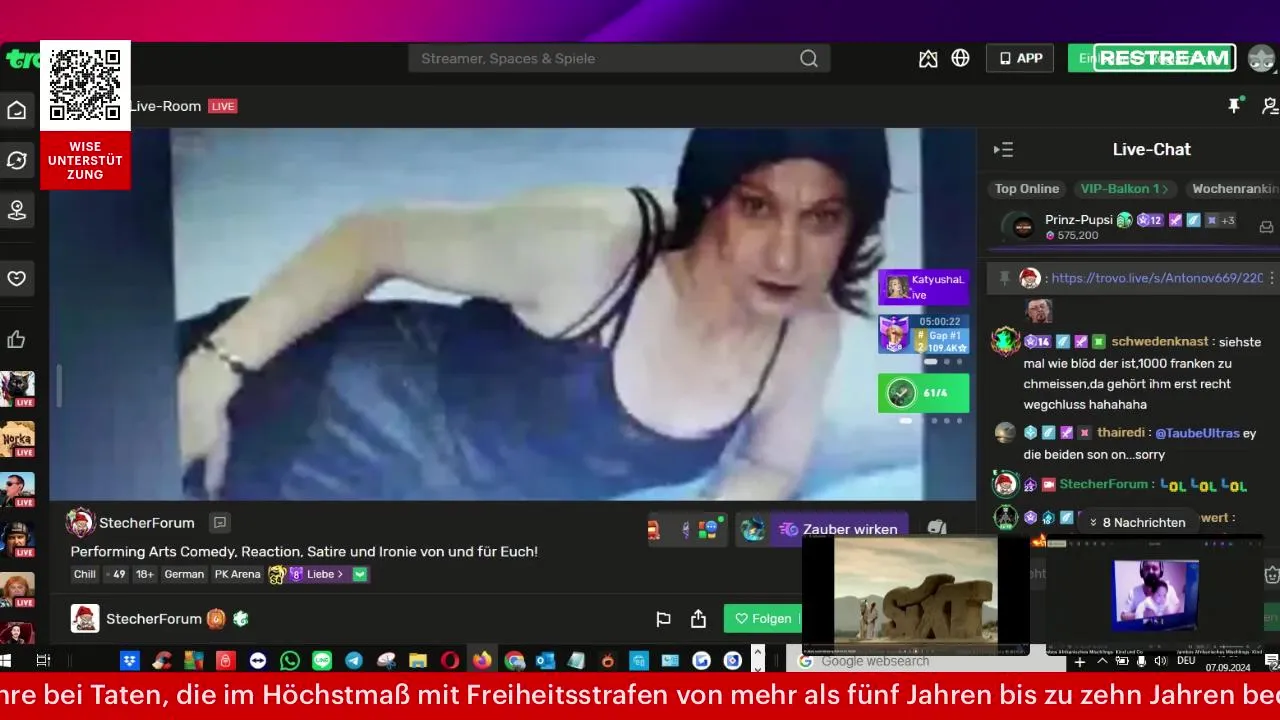Click the sofa seat icon beside Prinz-Pupsi

(1266, 227)
